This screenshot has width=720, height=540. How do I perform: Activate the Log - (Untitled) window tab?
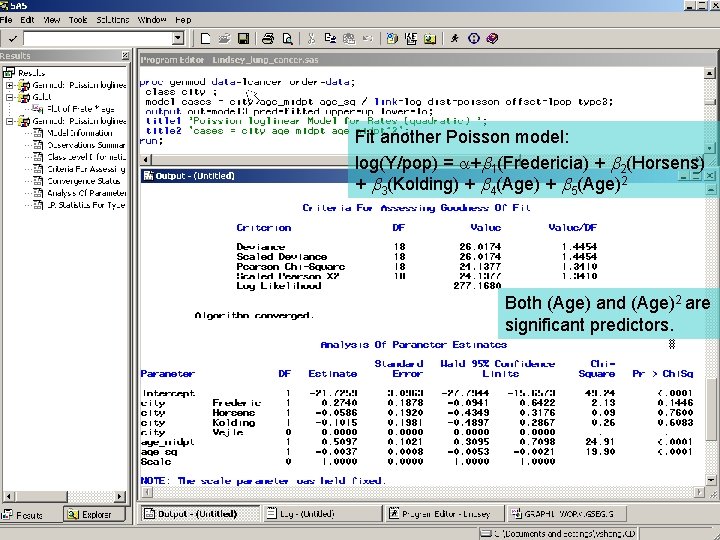coord(322,513)
